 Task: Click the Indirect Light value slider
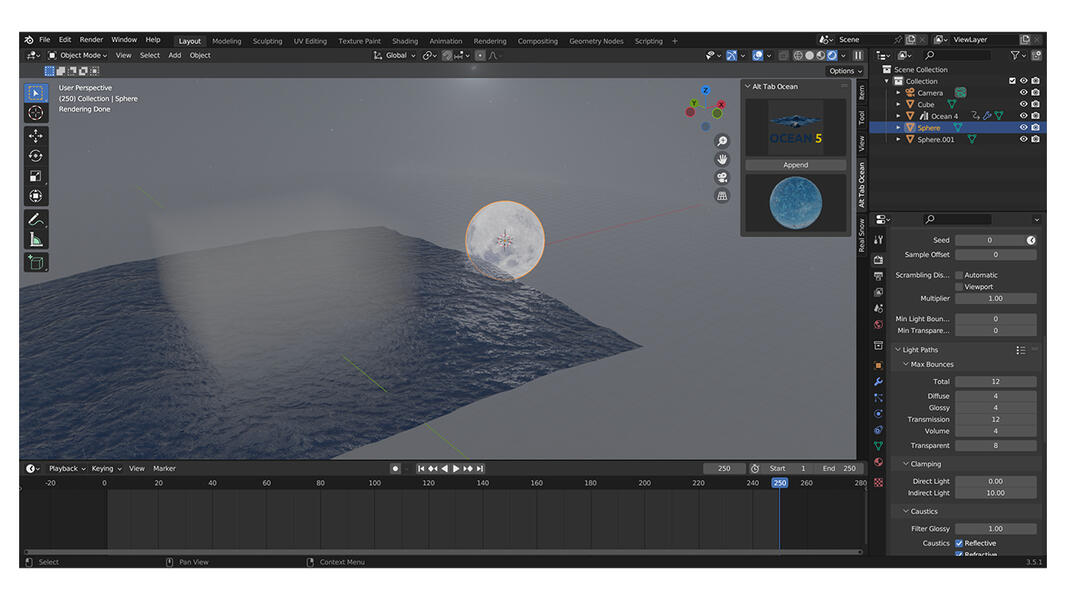pyautogui.click(x=995, y=493)
